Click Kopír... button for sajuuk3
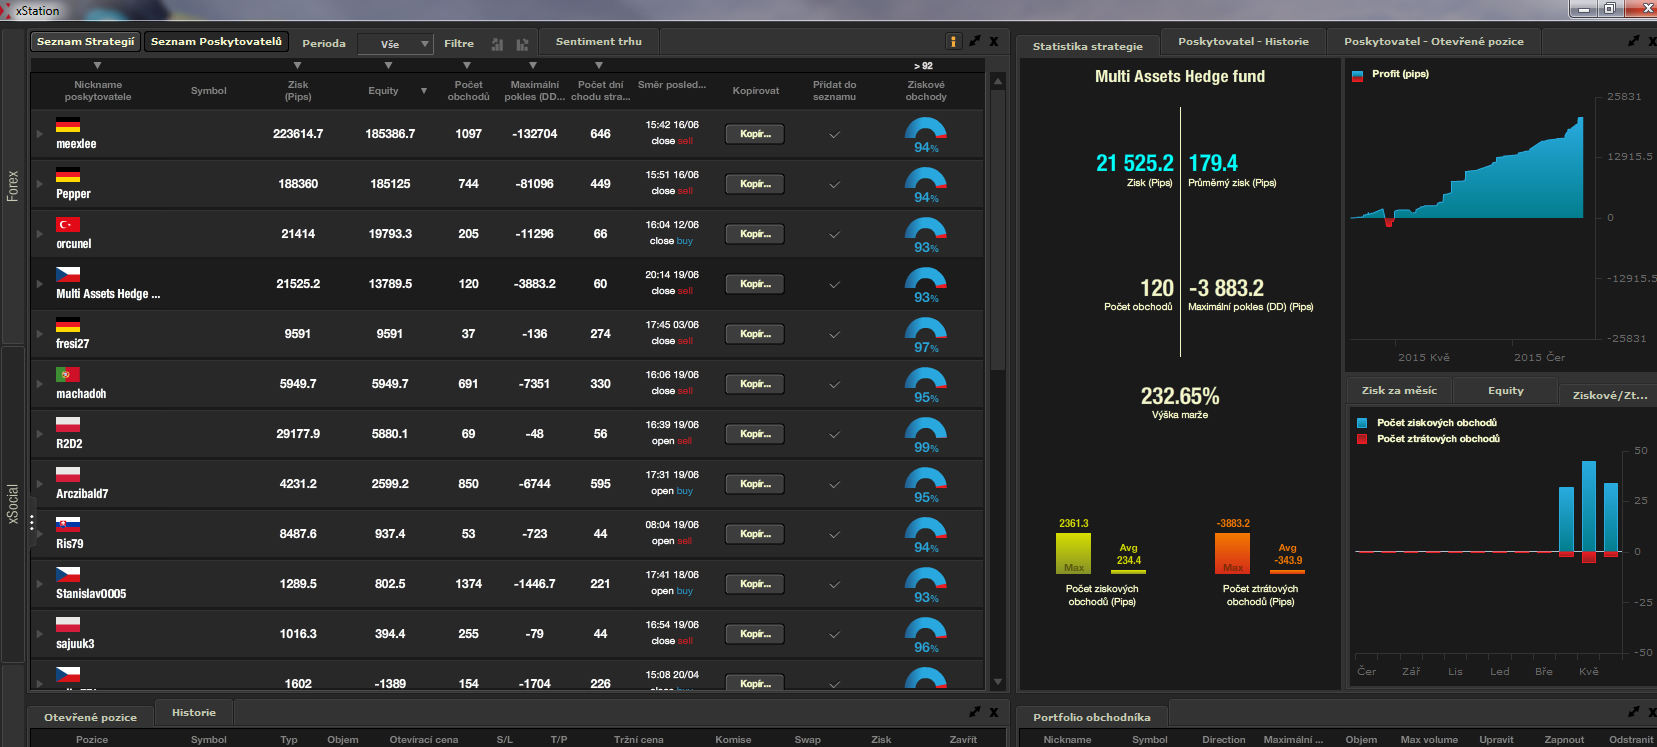 click(755, 634)
